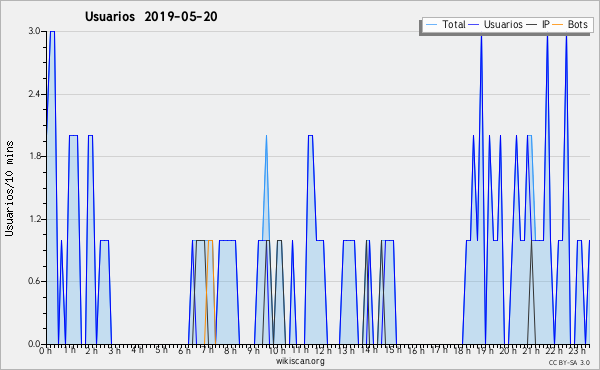Click the 18 h x-axis label
600x370 pixels.
tap(462, 350)
